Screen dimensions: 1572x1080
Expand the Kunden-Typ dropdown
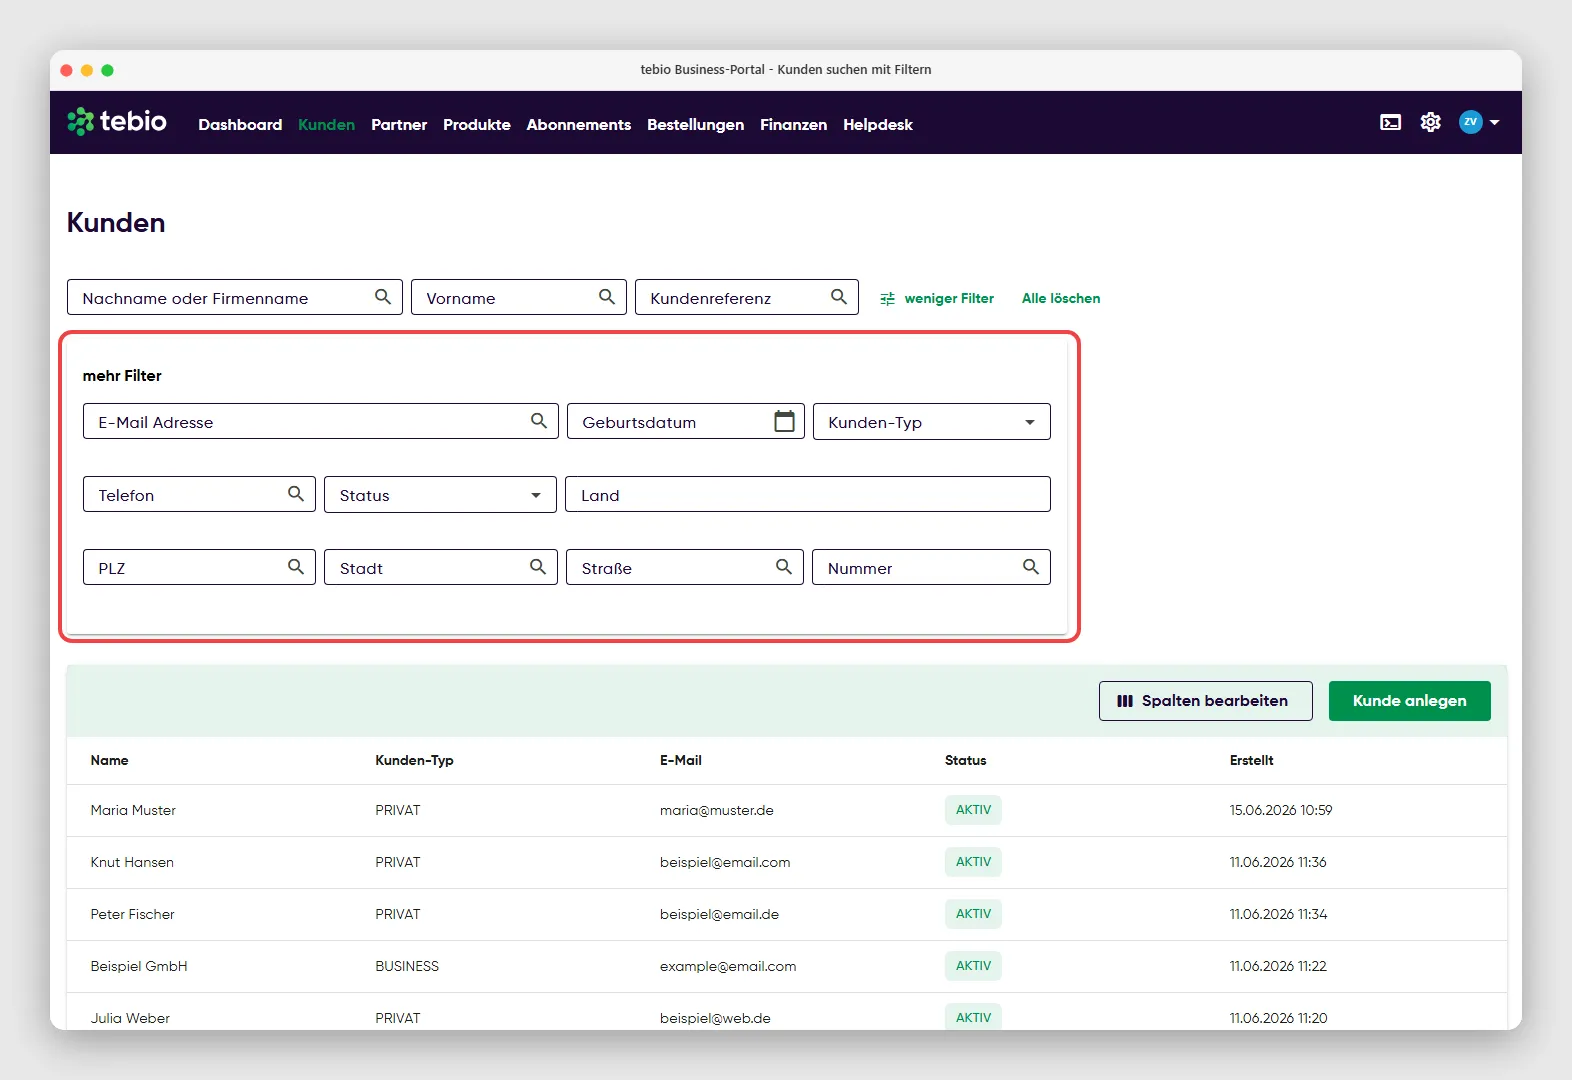(932, 422)
